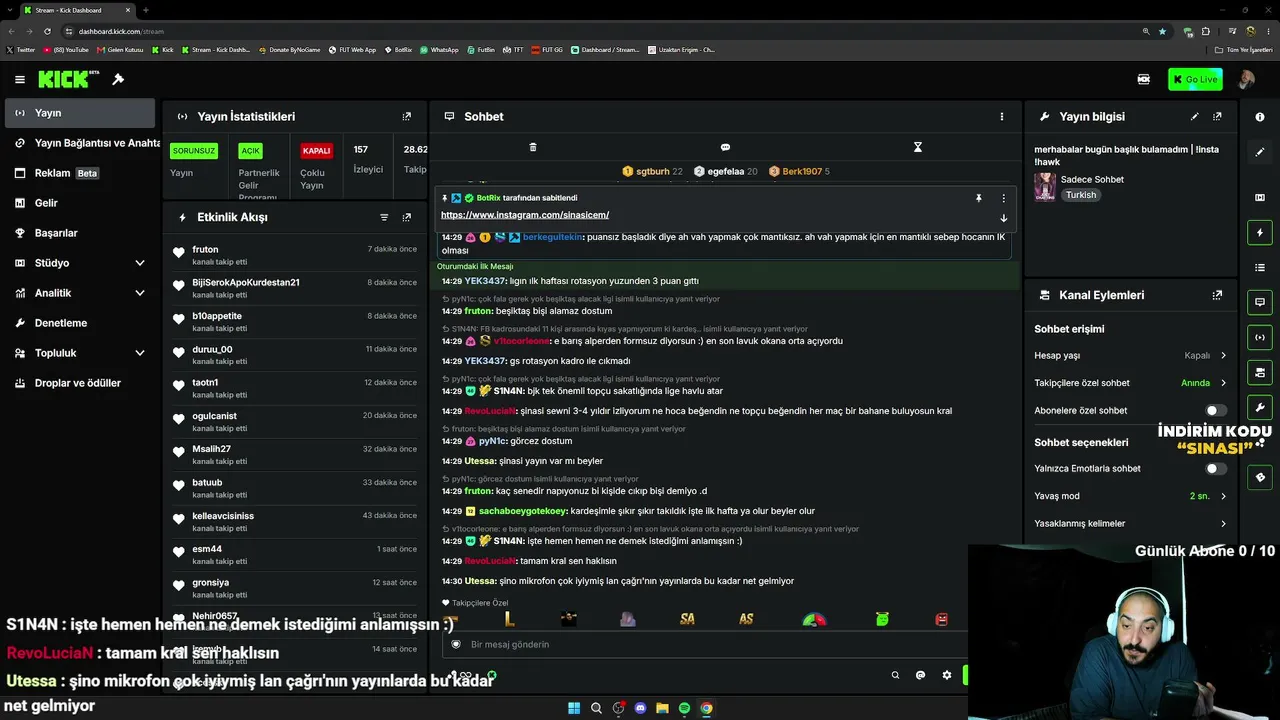Open the Başarılar sidebar item
Viewport: 1280px width, 720px height.
tap(80, 233)
